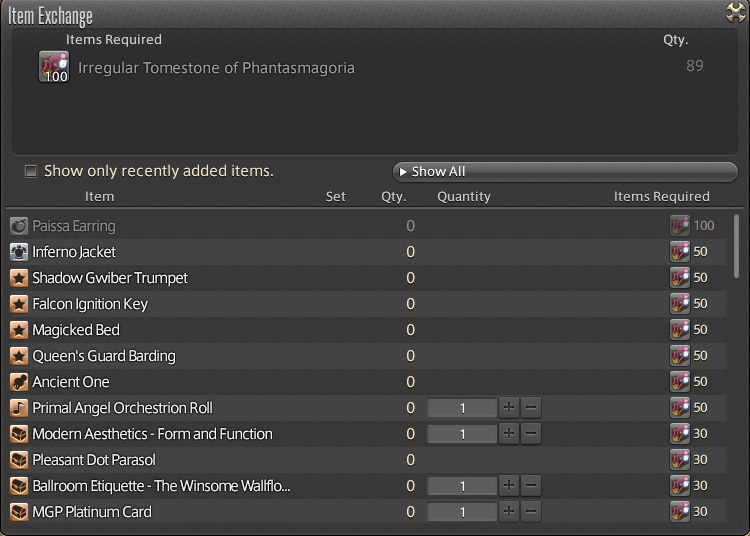Click the Quantity column header

click(x=463, y=197)
